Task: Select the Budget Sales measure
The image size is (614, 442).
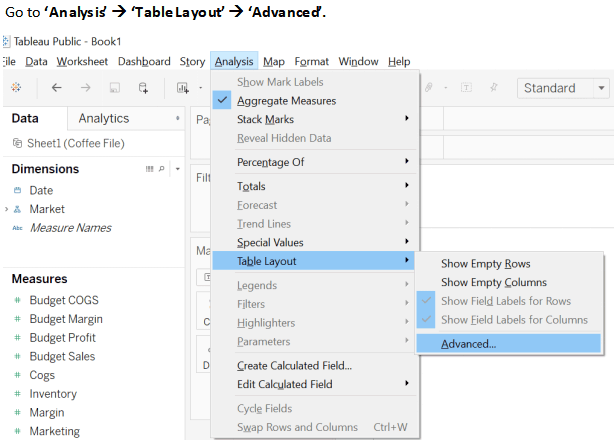Action: (62, 356)
